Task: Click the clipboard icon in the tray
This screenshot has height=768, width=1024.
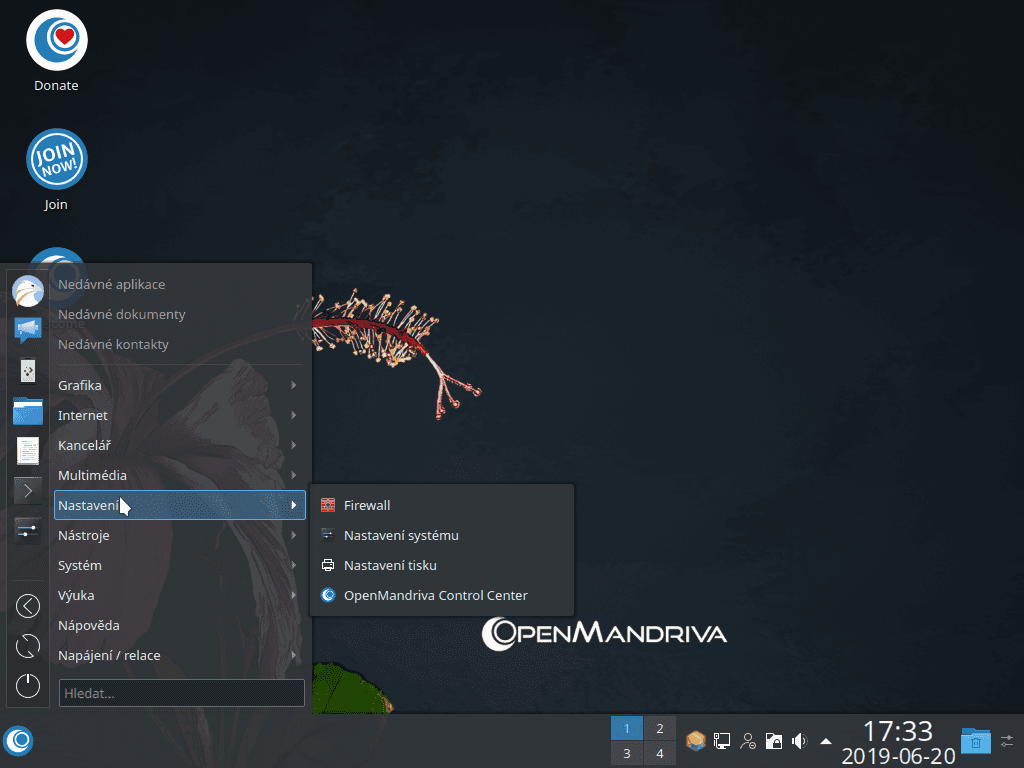Action: [x=773, y=740]
